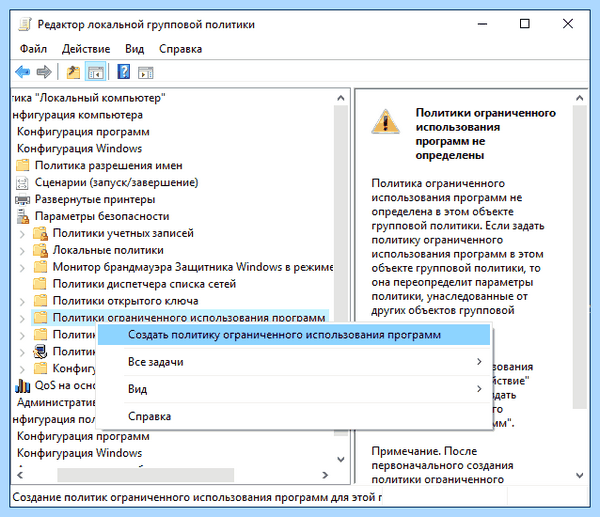Click the folder icon beside Политики учетных записей
The image size is (600, 517).
[x=41, y=233]
